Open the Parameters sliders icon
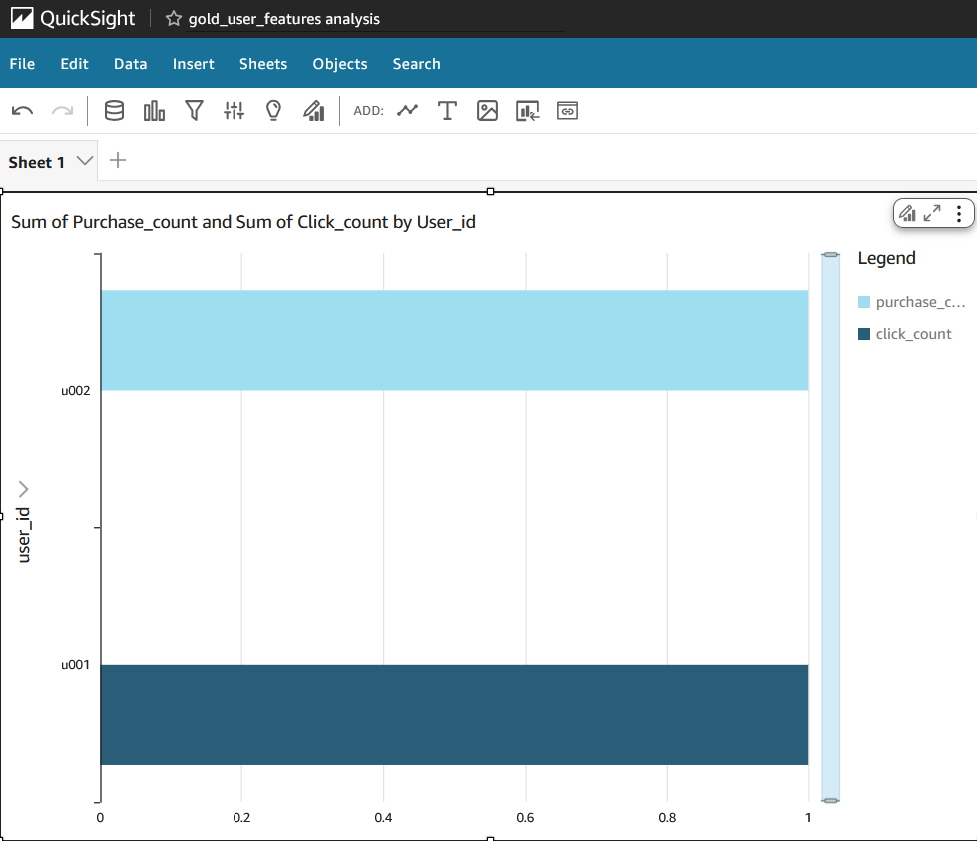This screenshot has height=841, width=977. point(234,111)
